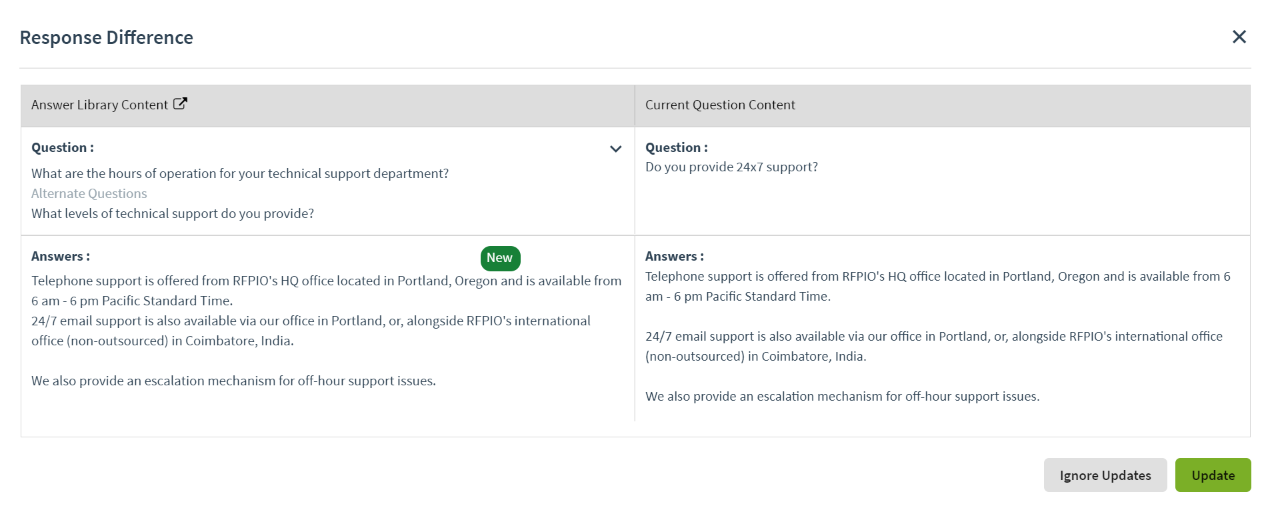The width and height of the screenshot is (1268, 507).
Task: Select the Current Question Content header
Action: pyautogui.click(x=720, y=105)
